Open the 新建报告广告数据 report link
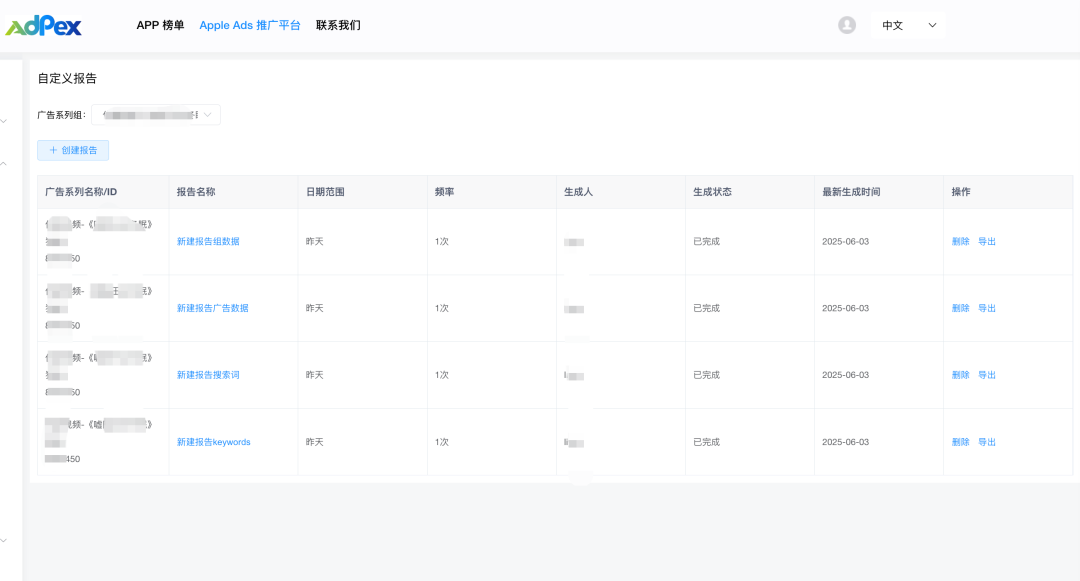This screenshot has width=1080, height=581. tap(212, 308)
